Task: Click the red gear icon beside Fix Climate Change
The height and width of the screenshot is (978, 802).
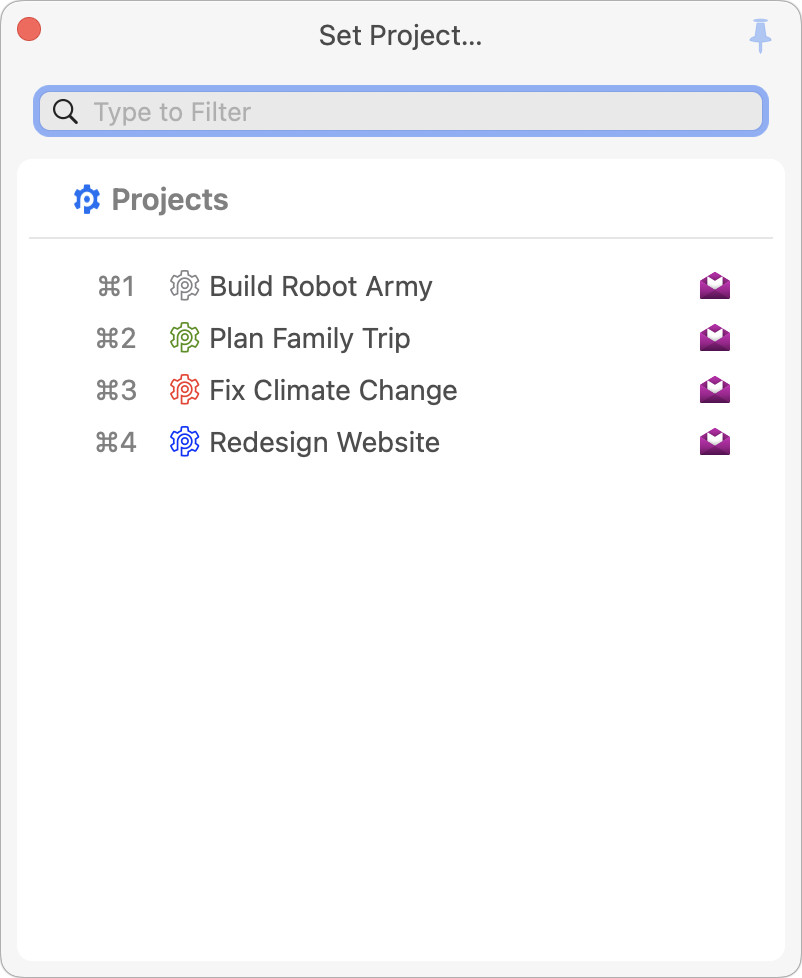Action: coord(185,390)
